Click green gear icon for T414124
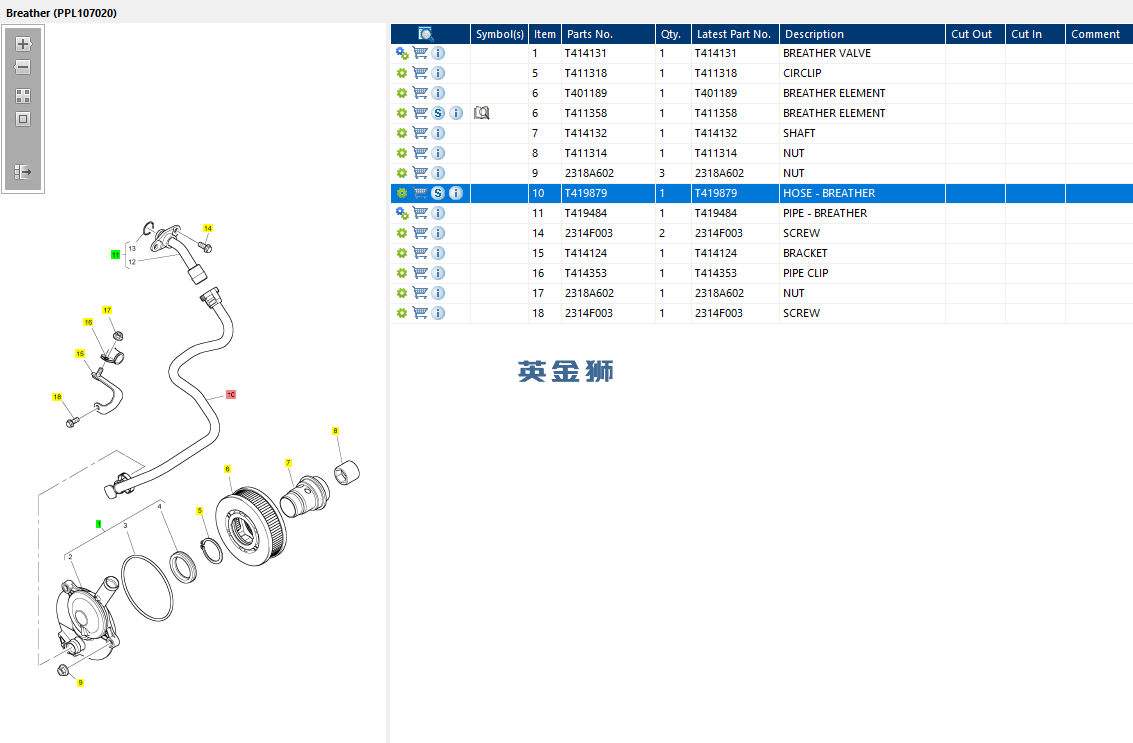The width and height of the screenshot is (1133, 743). point(402,253)
